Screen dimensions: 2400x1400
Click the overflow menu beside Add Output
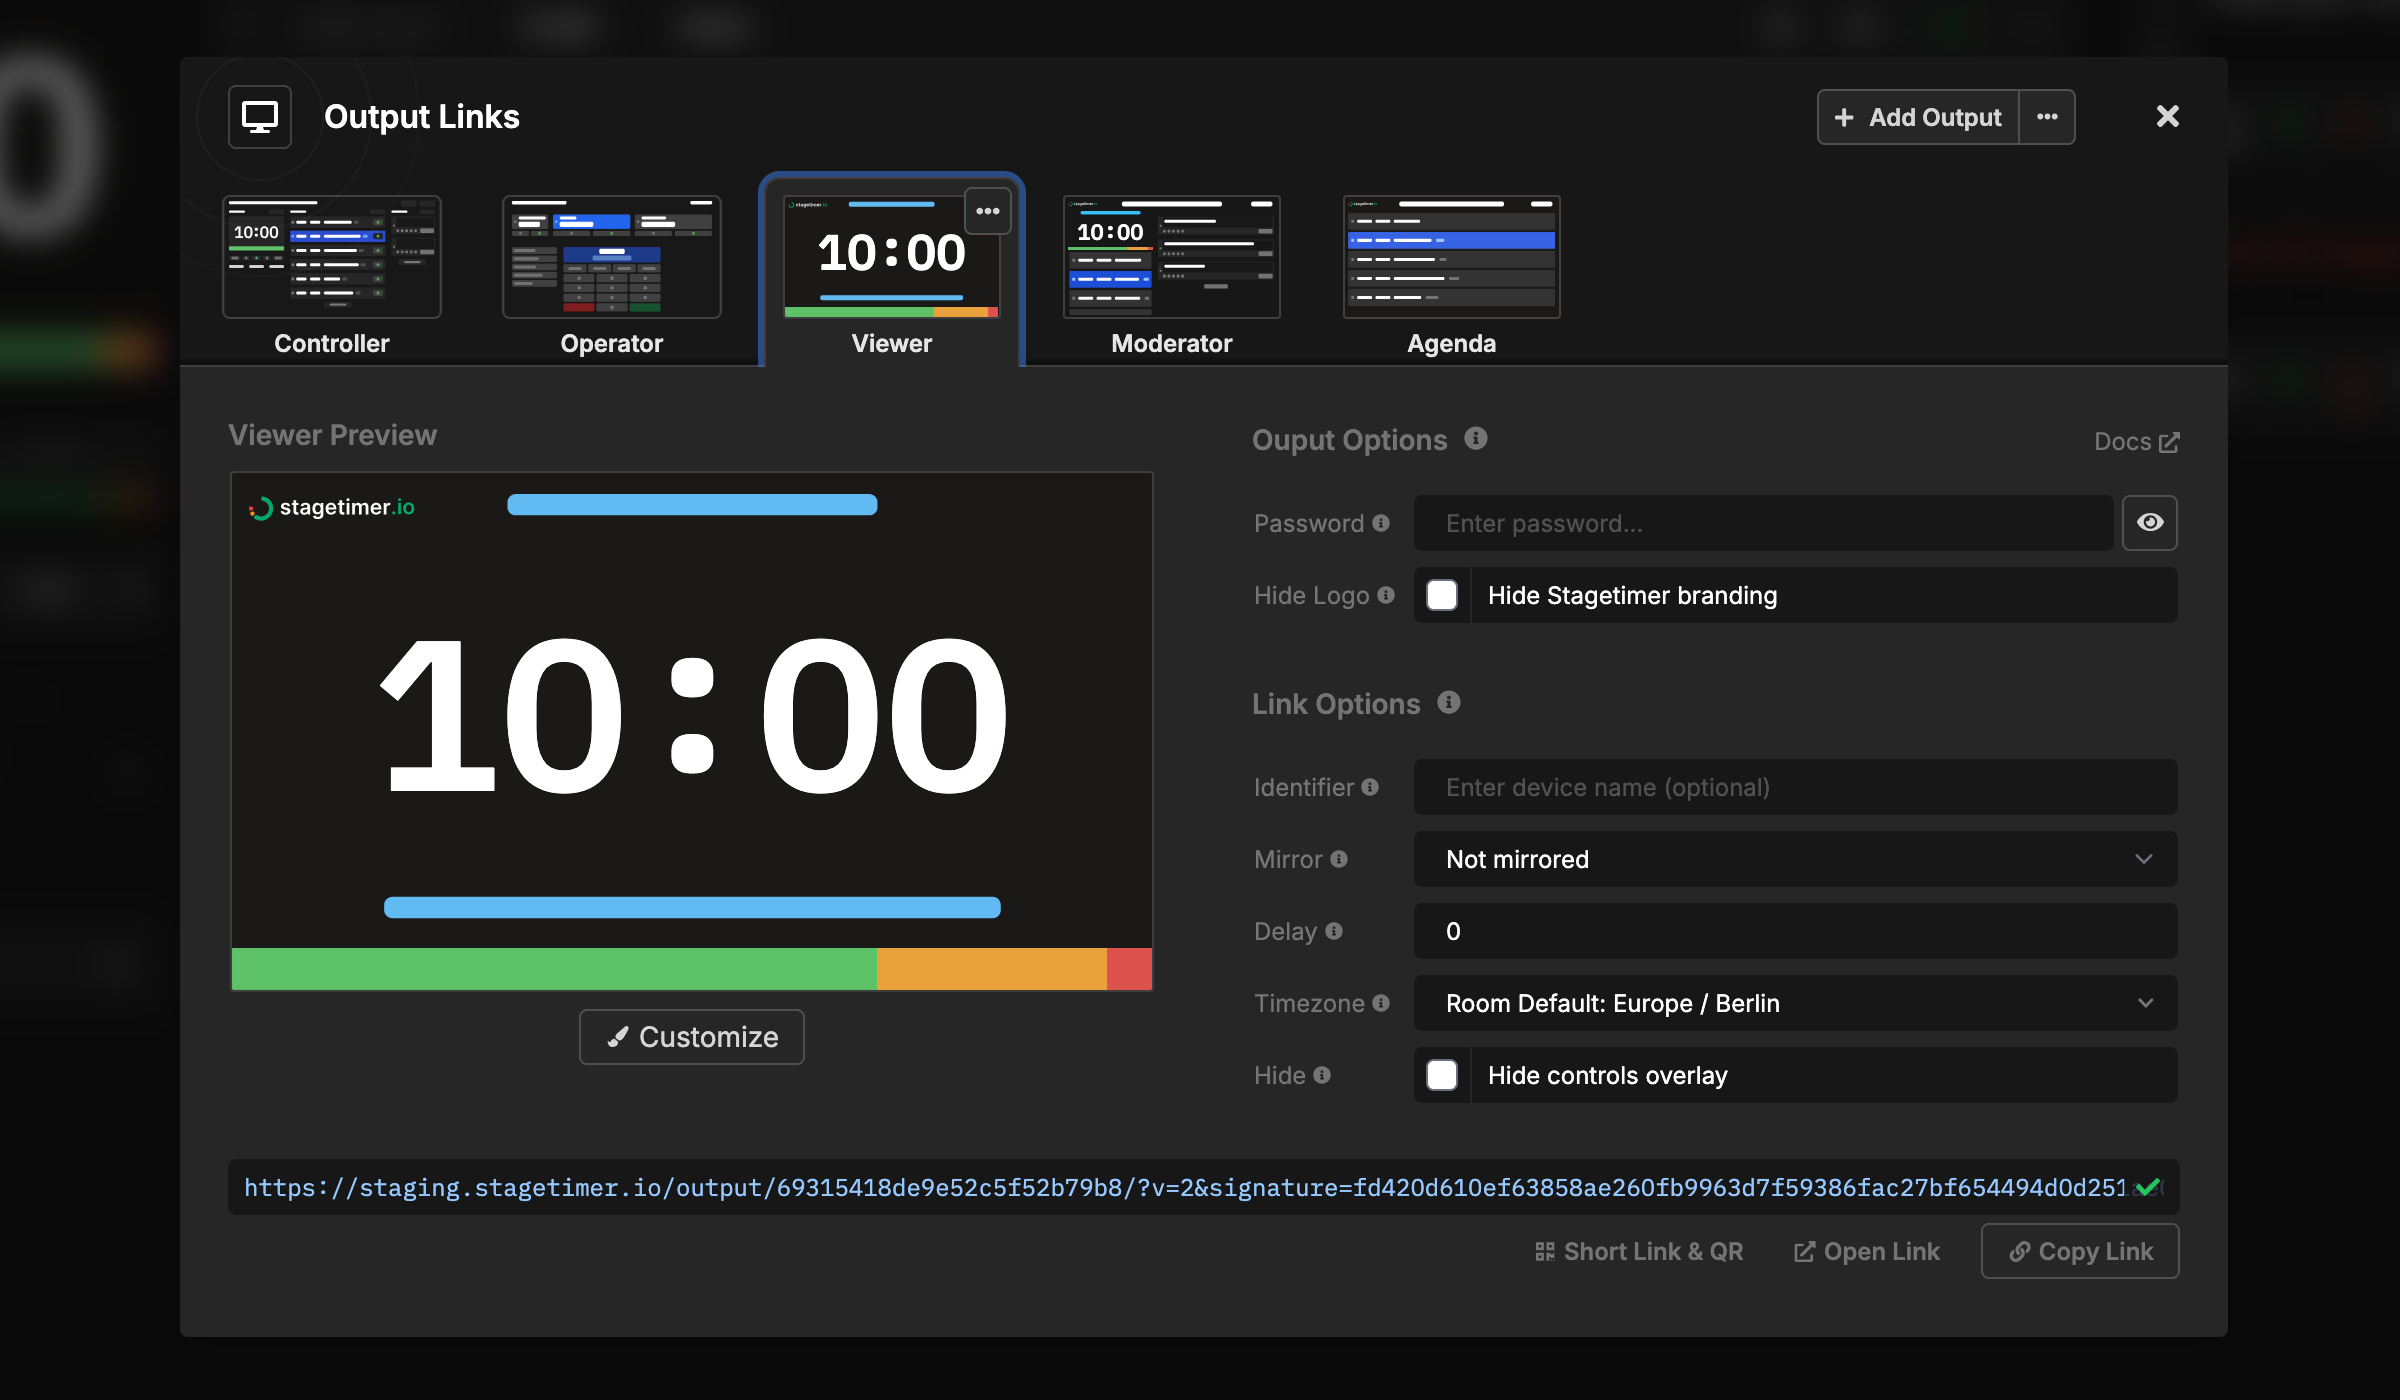(x=2046, y=116)
